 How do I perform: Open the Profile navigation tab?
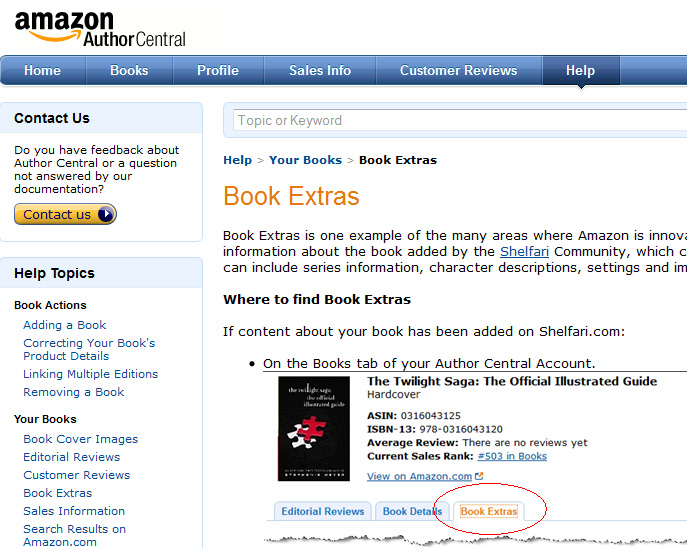coord(218,70)
